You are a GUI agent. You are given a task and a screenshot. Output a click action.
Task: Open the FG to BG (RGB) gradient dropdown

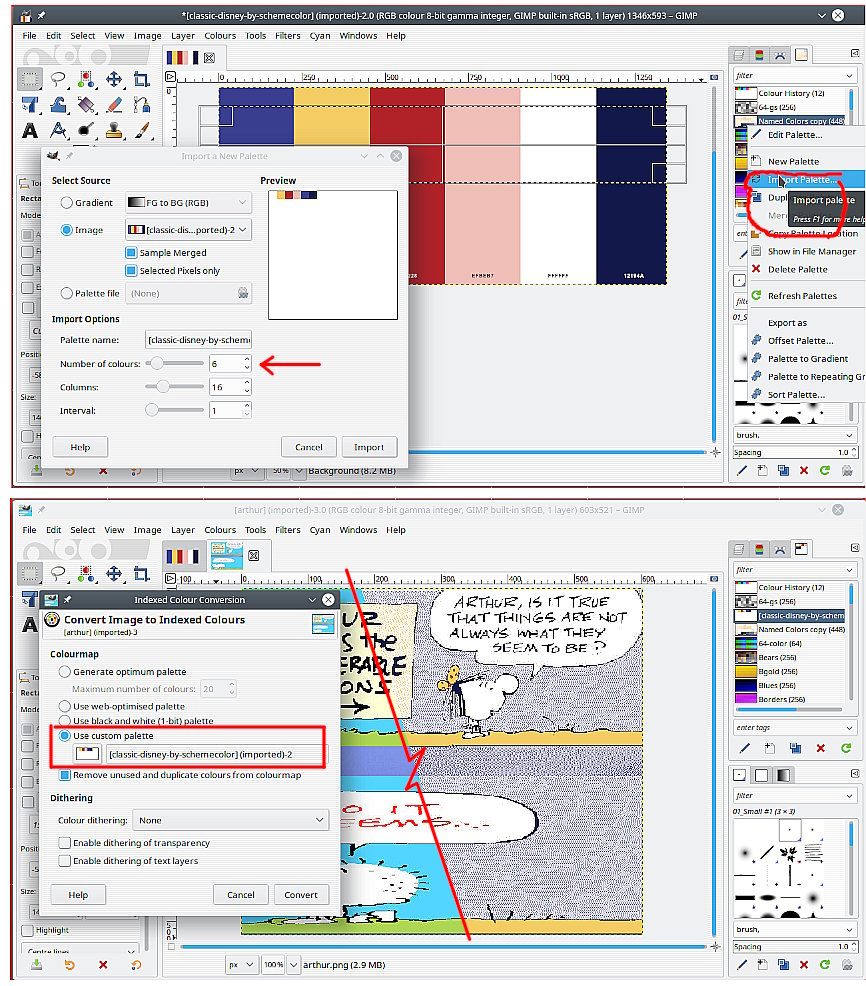(x=189, y=202)
